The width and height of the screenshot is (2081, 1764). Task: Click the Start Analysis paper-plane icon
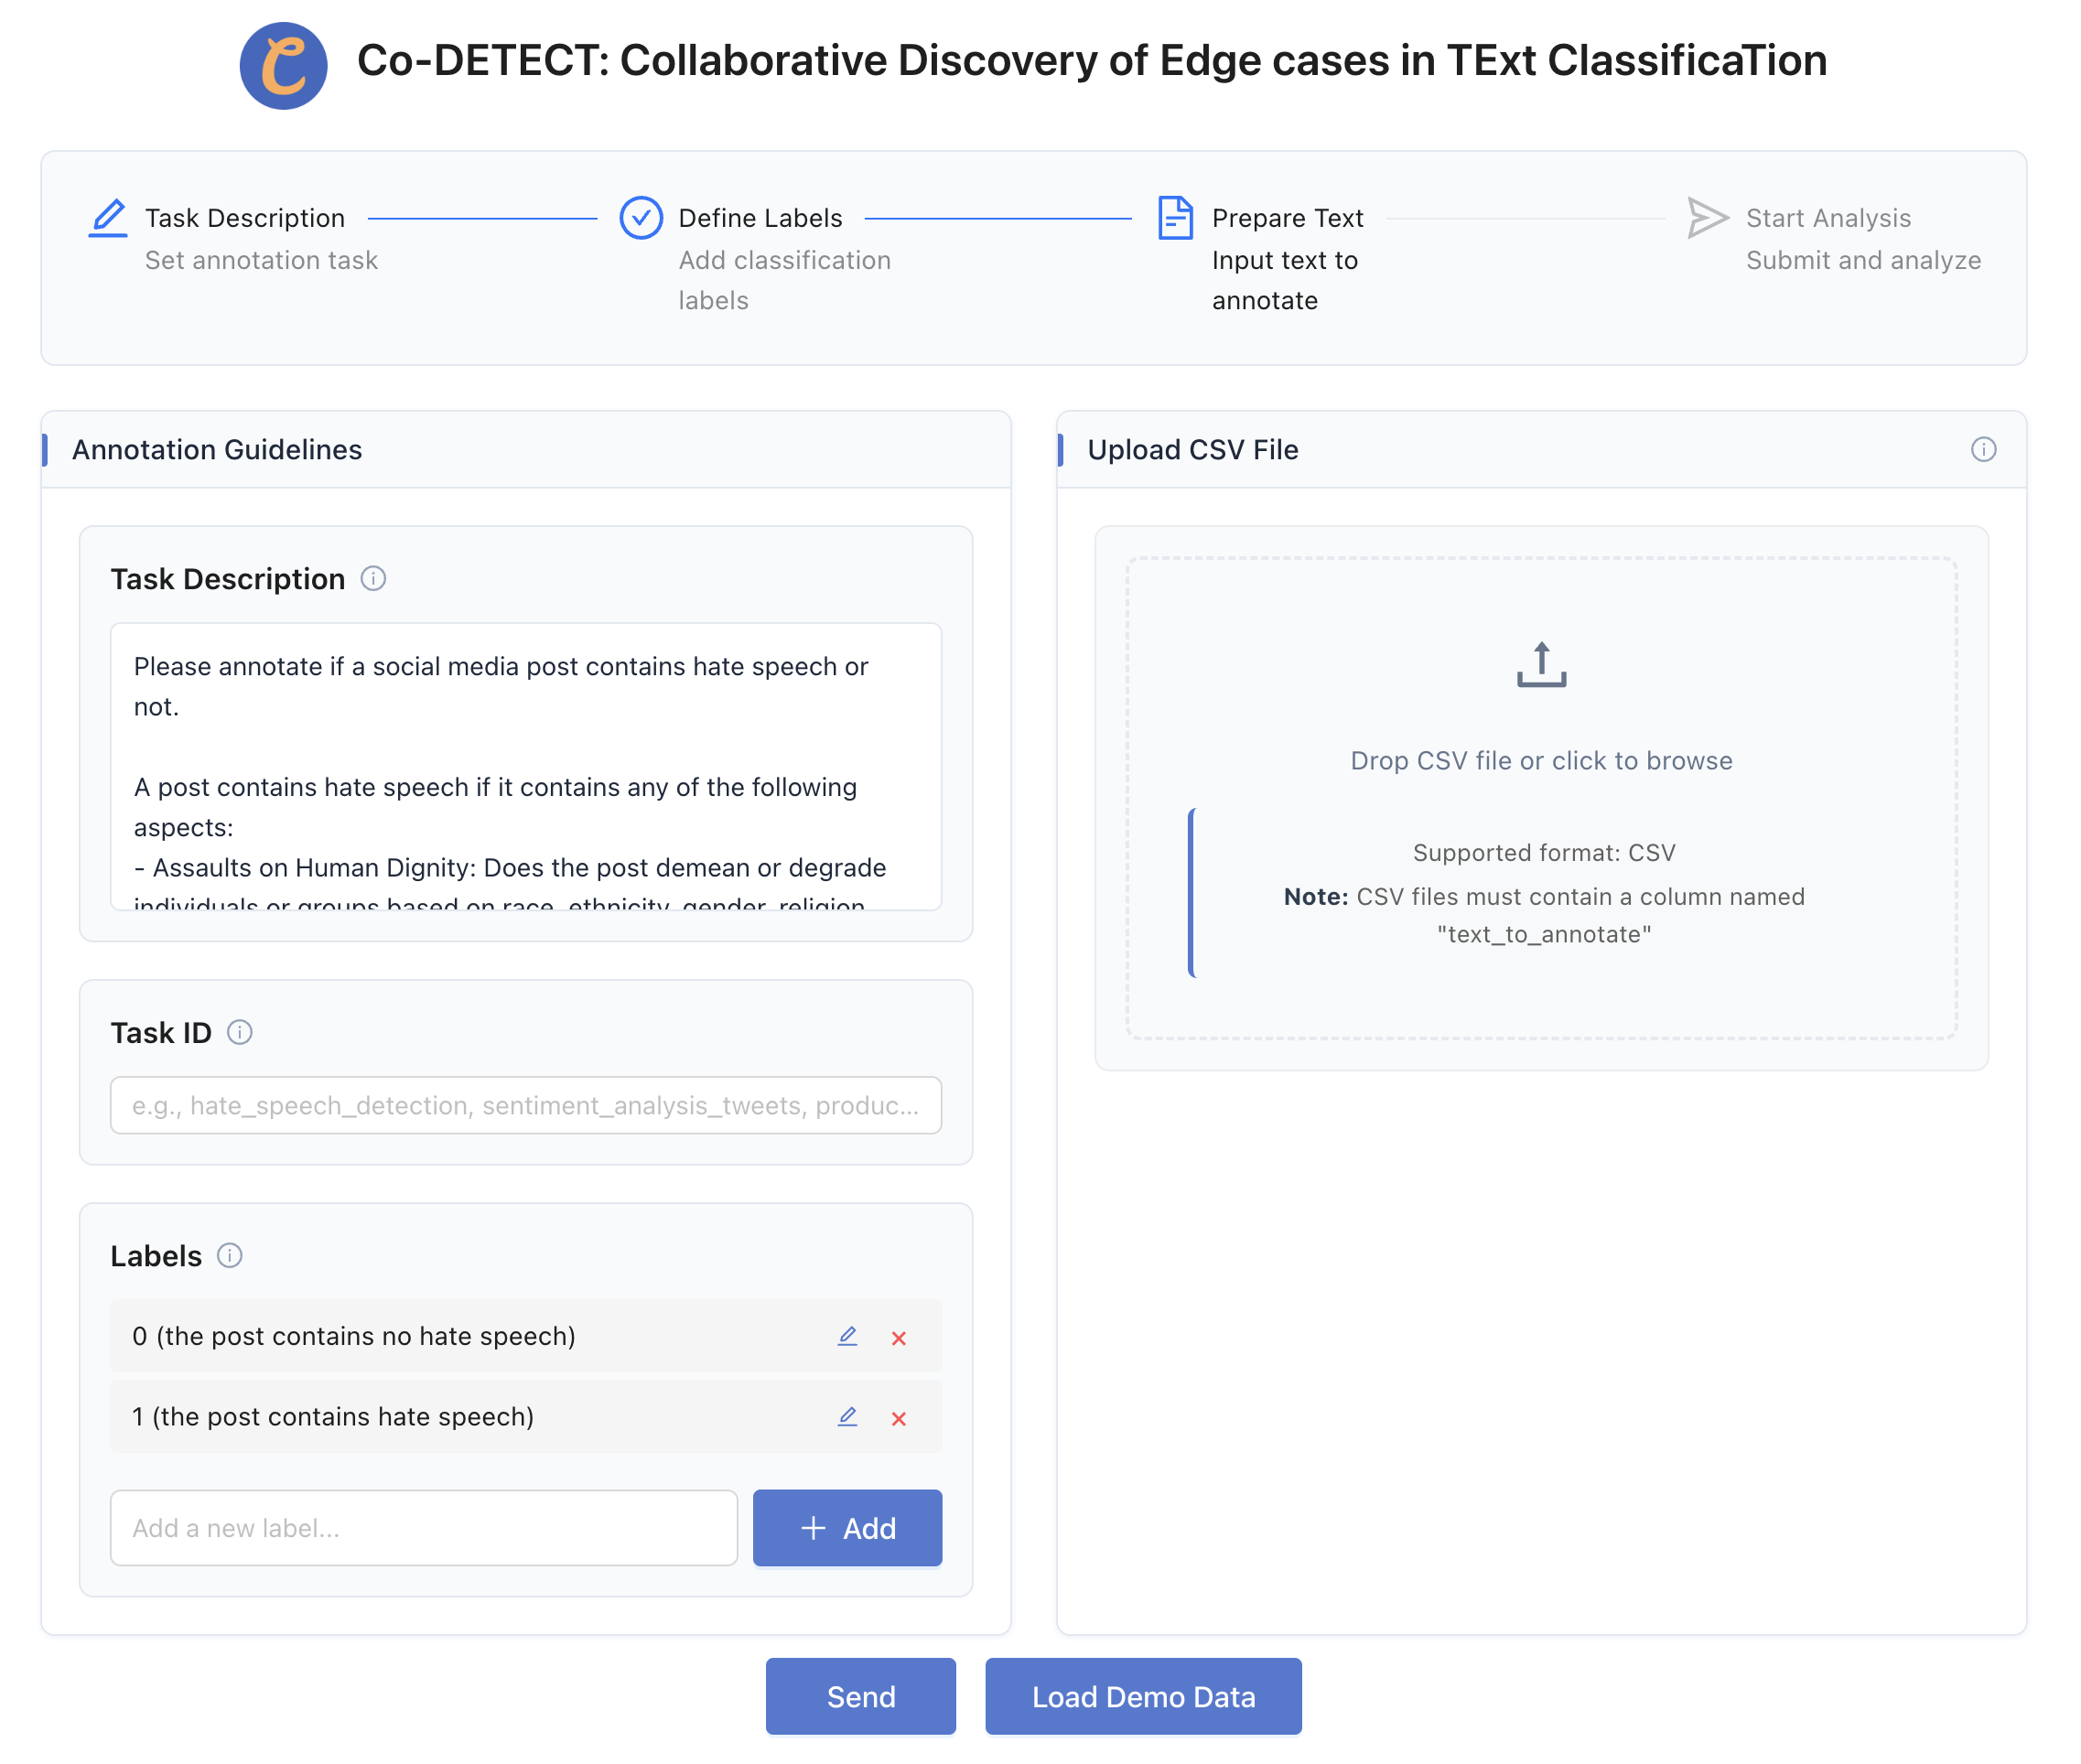pyautogui.click(x=1706, y=218)
